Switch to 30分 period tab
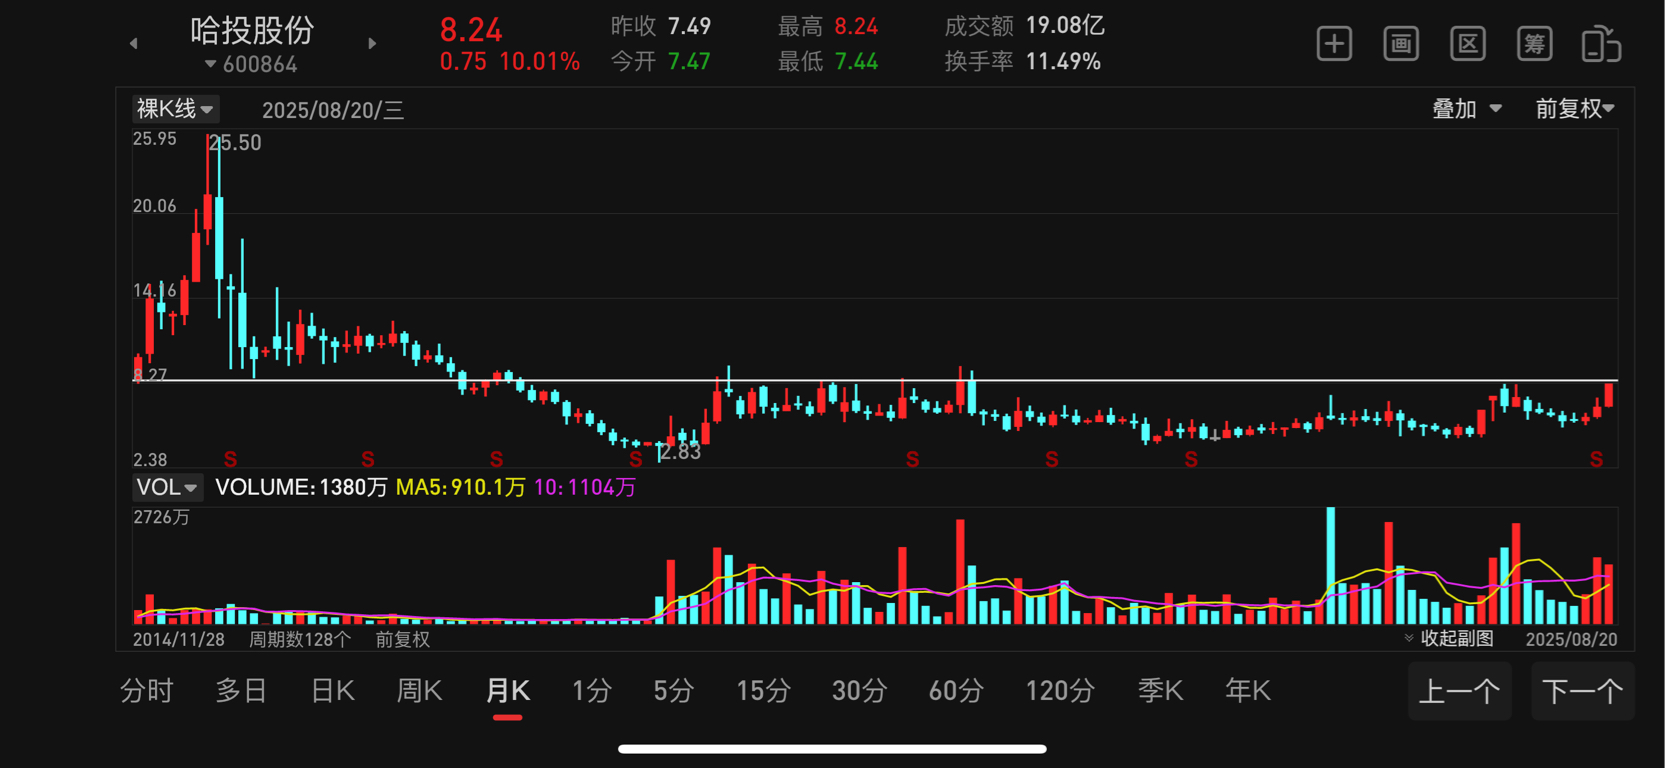1665x768 pixels. coord(860,691)
